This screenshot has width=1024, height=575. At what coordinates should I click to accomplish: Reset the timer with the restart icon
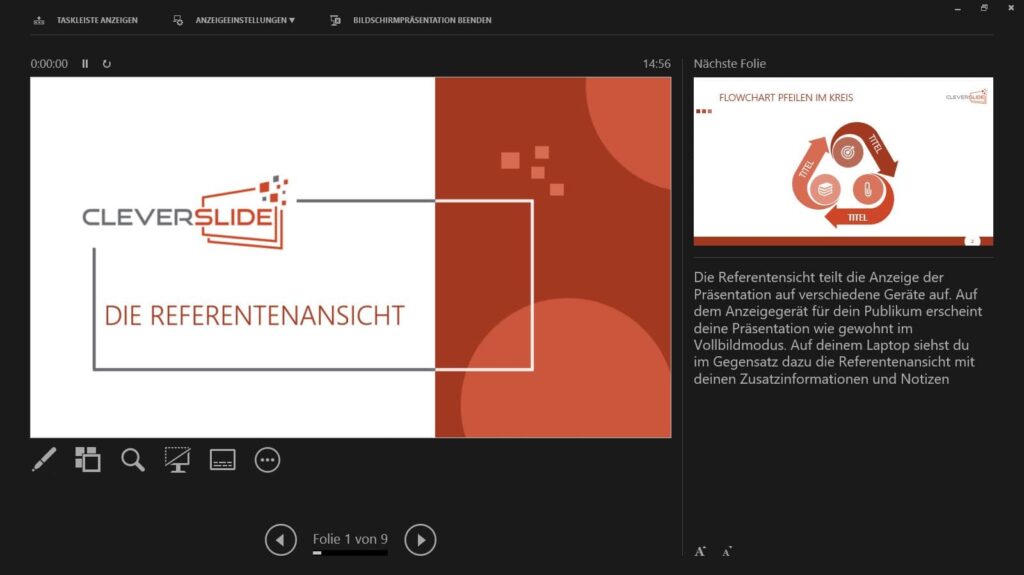(107, 64)
